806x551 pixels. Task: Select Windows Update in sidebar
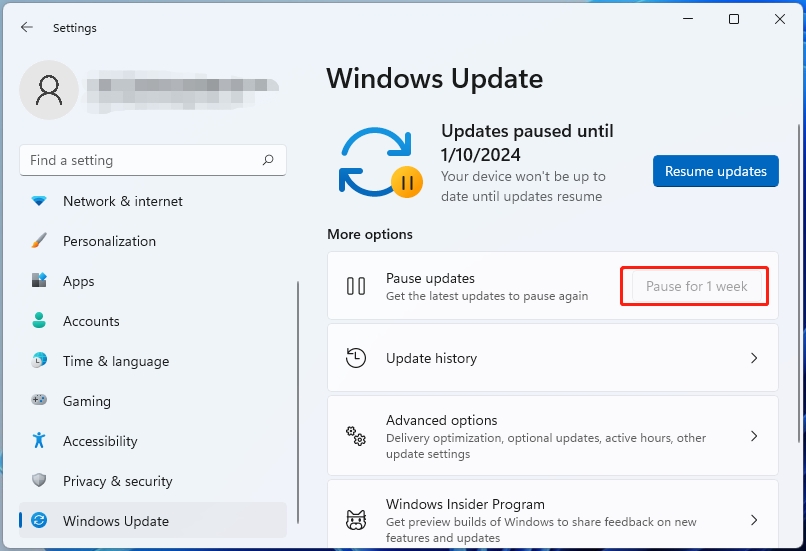click(x=153, y=521)
